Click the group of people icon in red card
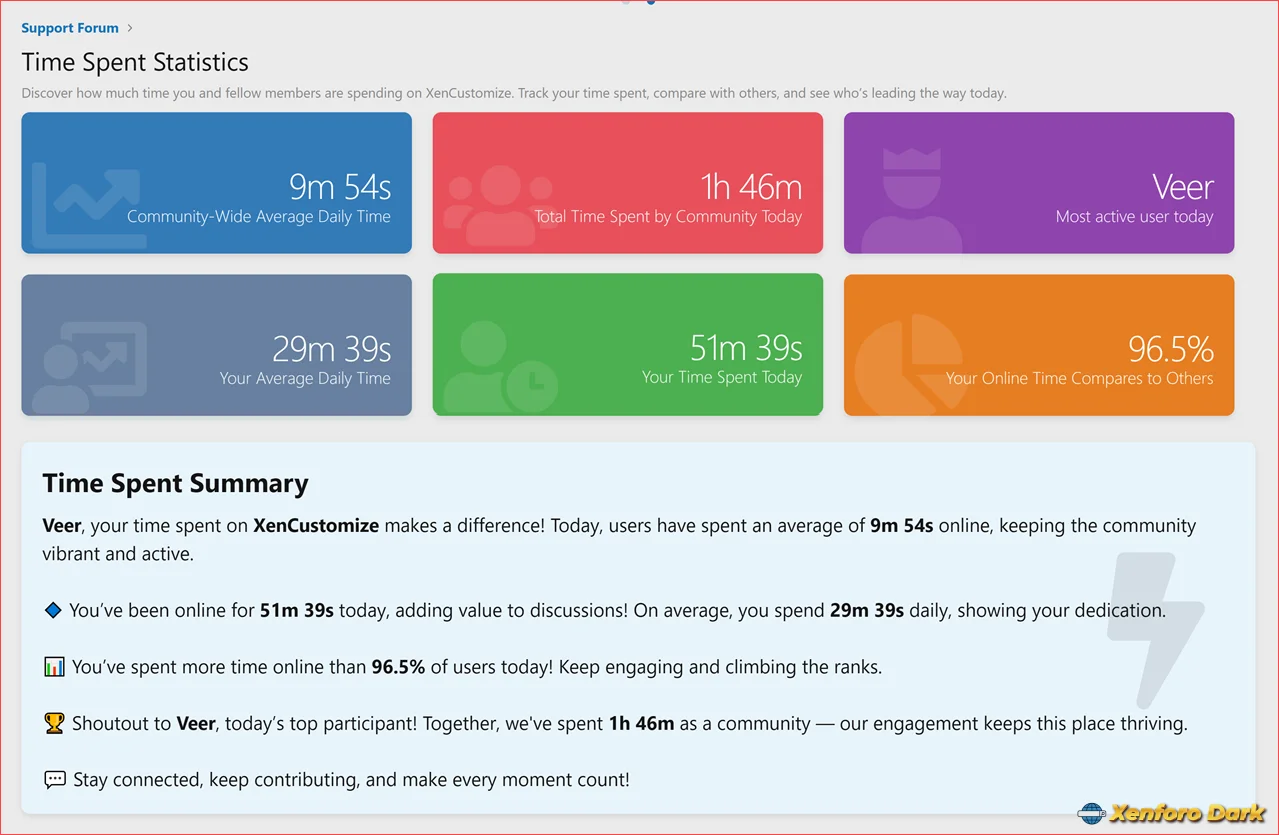This screenshot has width=1279, height=835. point(500,206)
